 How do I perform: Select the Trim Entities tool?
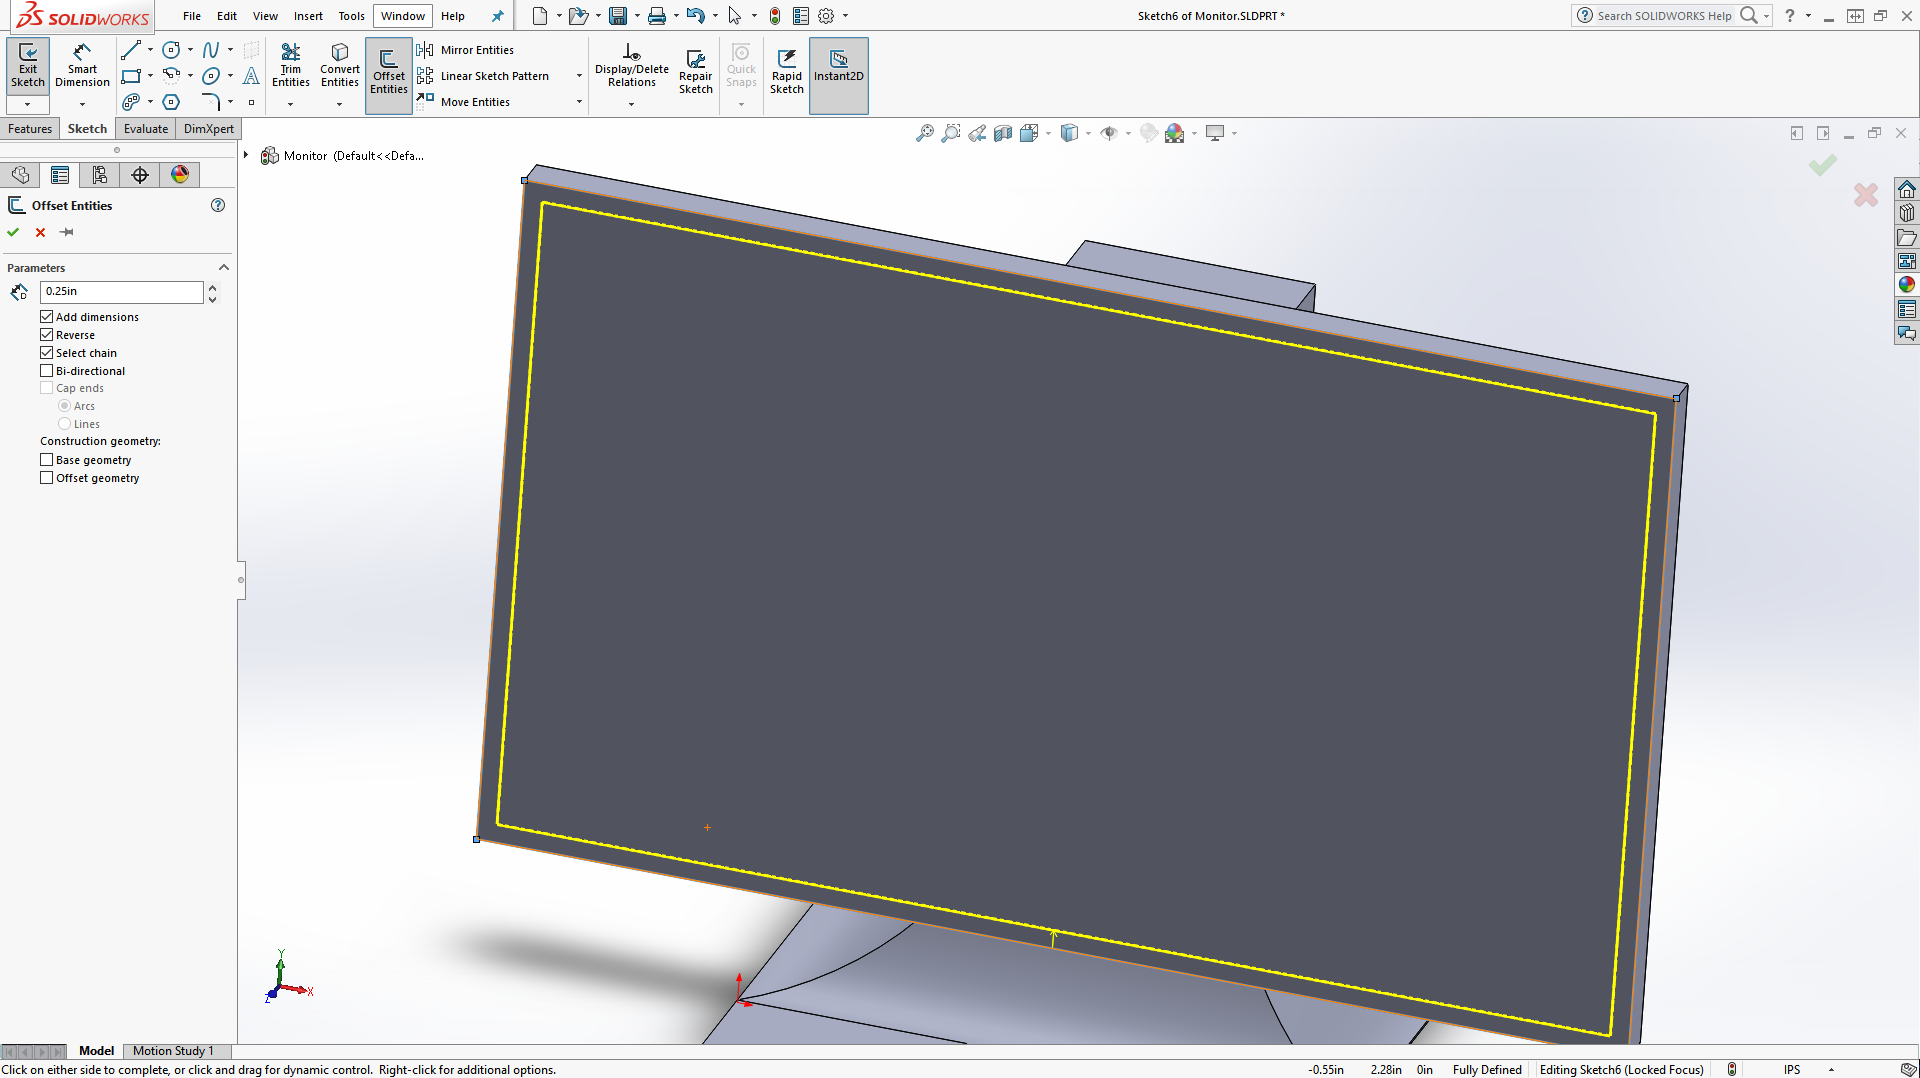click(x=290, y=66)
